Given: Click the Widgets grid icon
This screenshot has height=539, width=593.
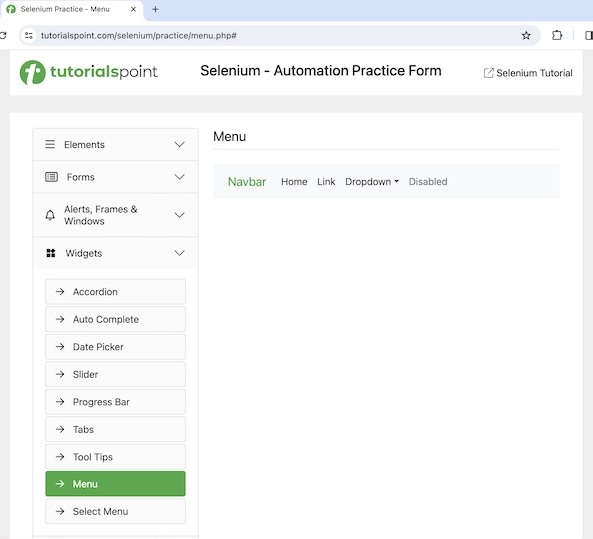Looking at the screenshot, I should click(x=51, y=253).
